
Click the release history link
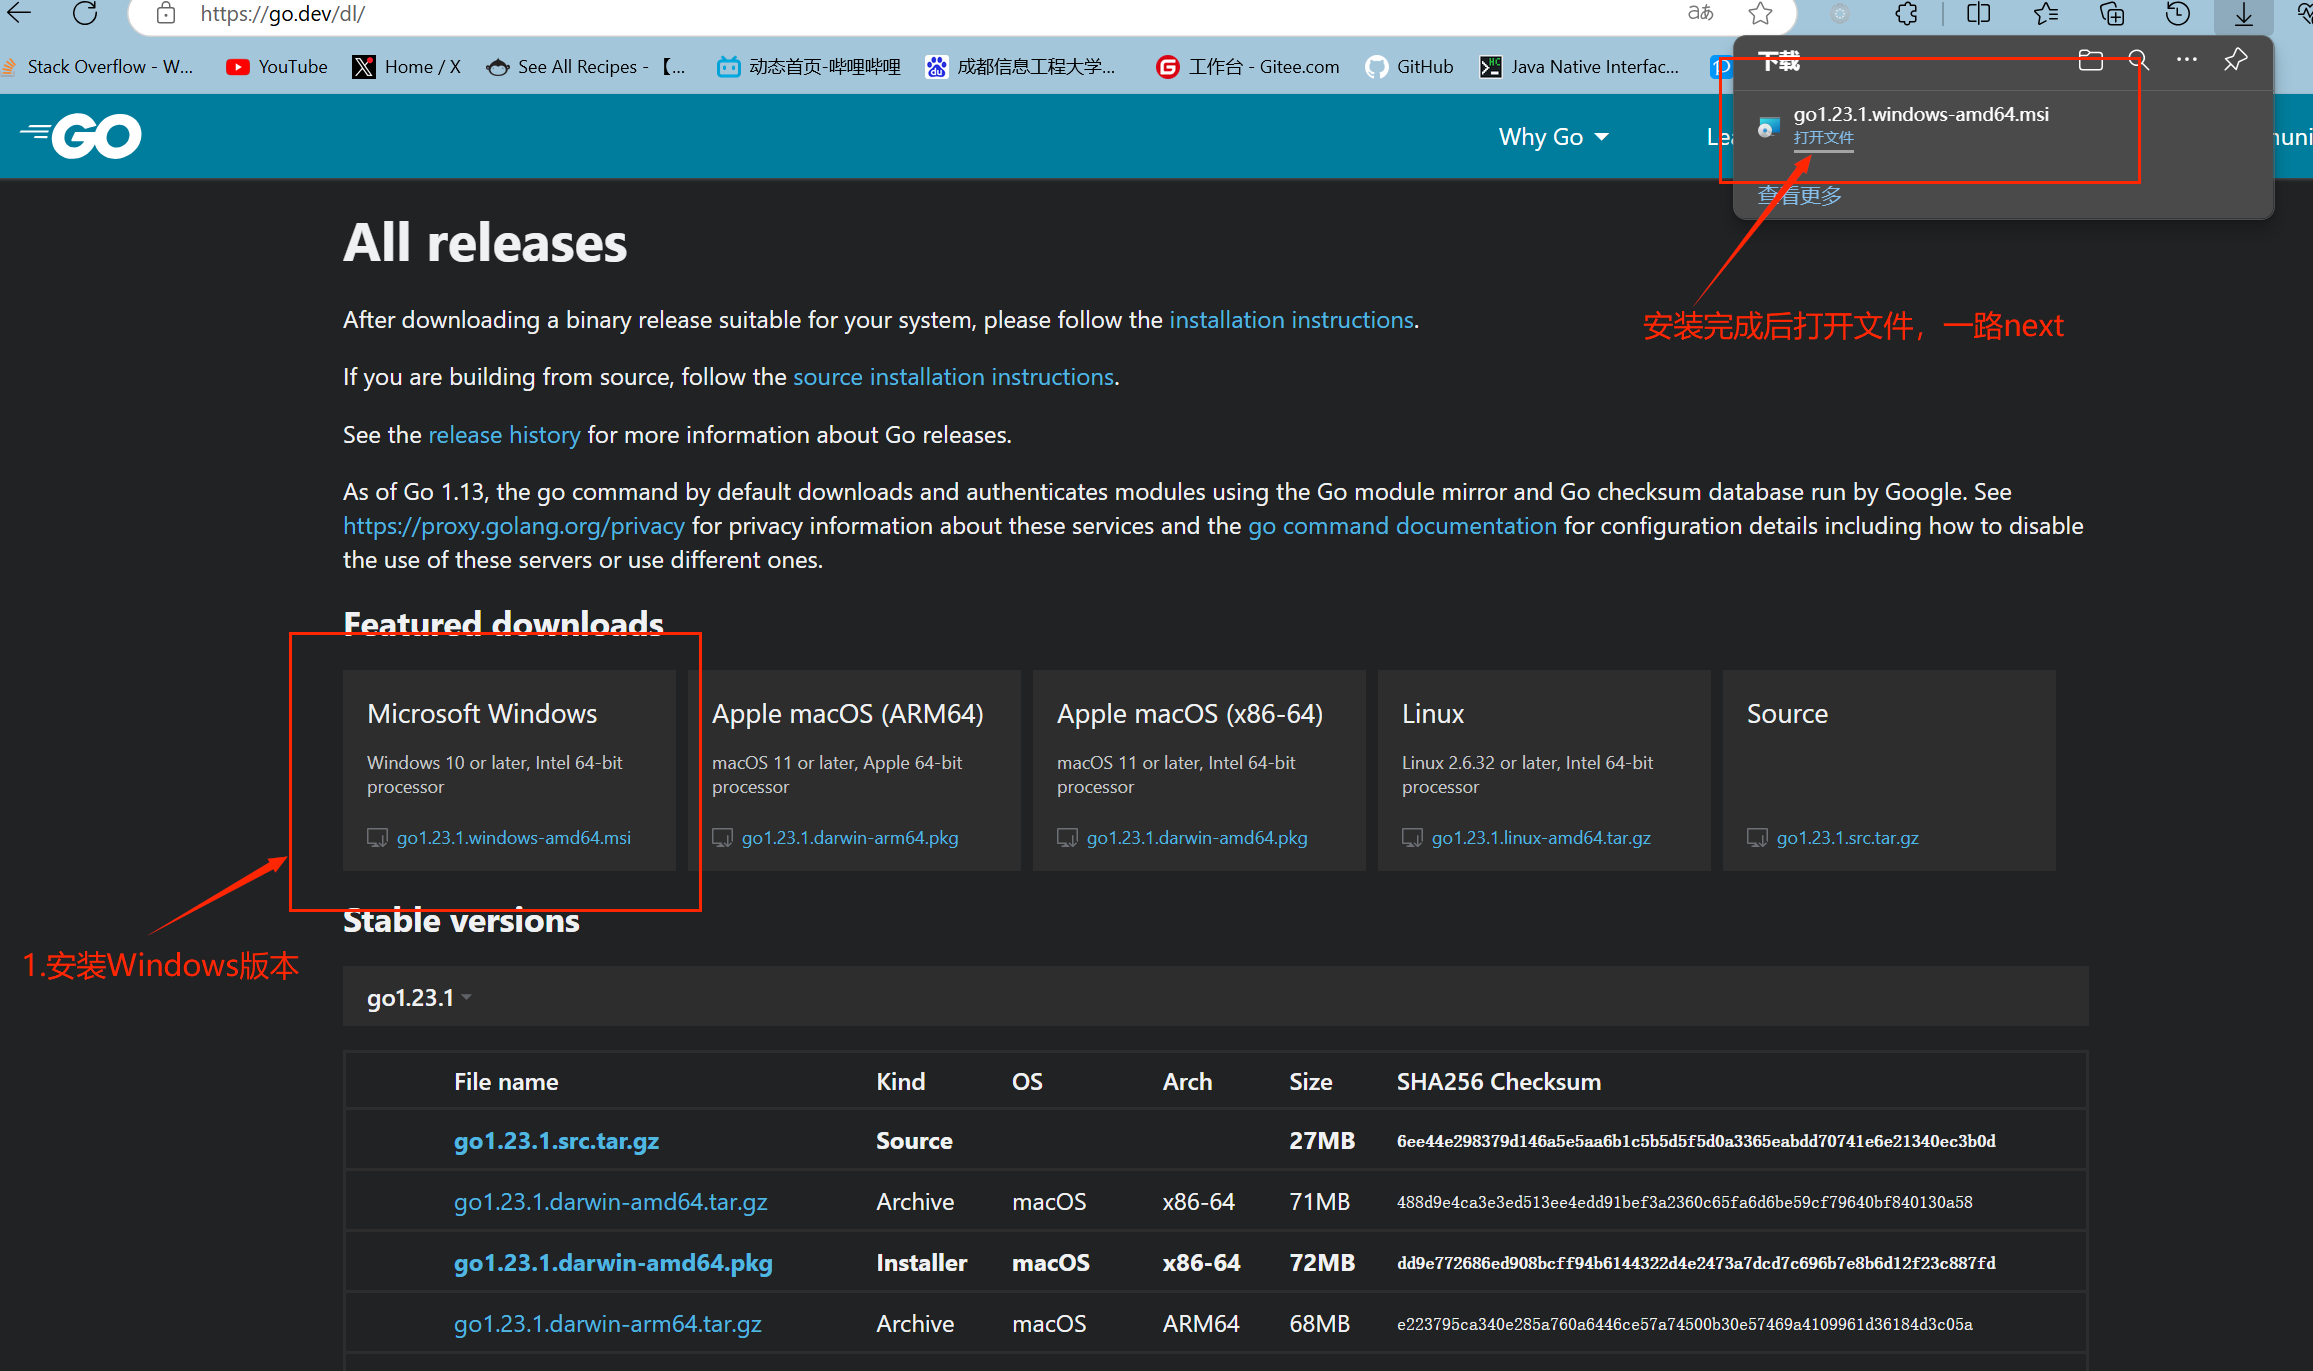coord(503,435)
